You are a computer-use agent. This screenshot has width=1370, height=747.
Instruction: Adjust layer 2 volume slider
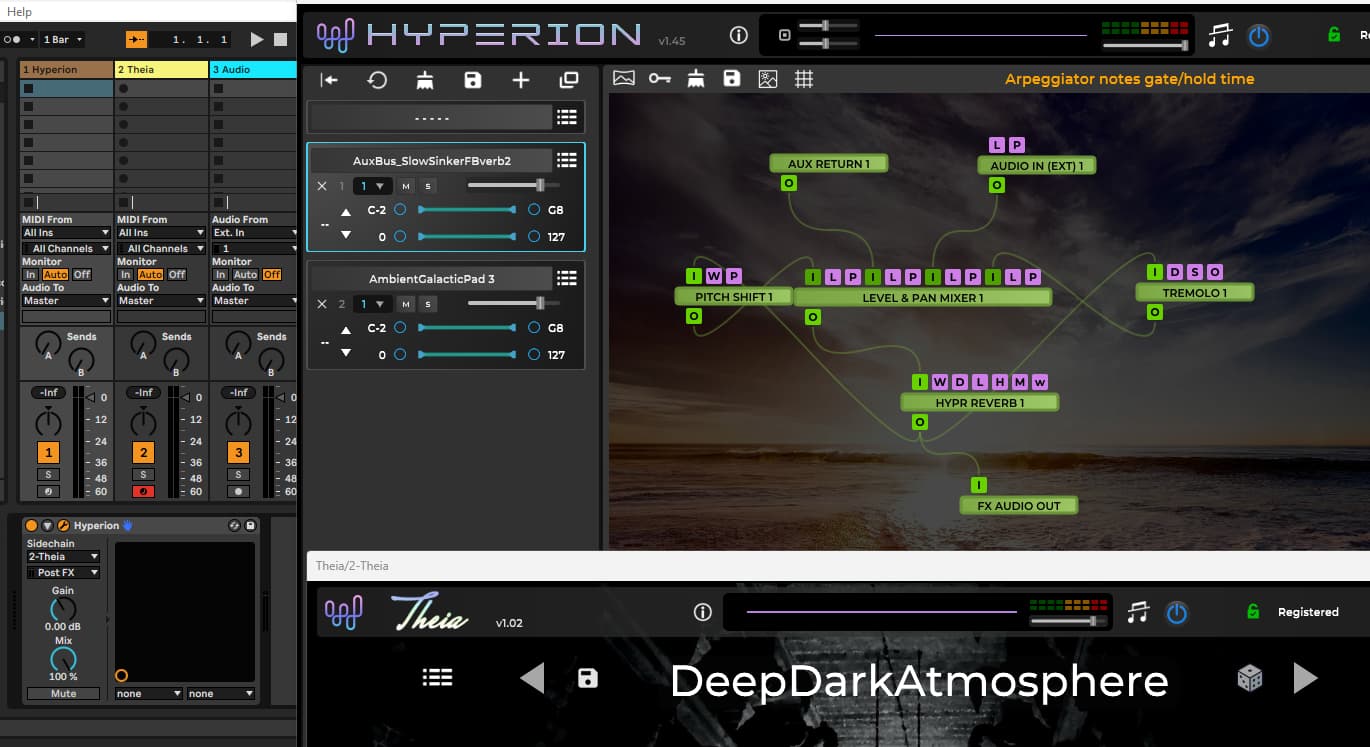513,303
